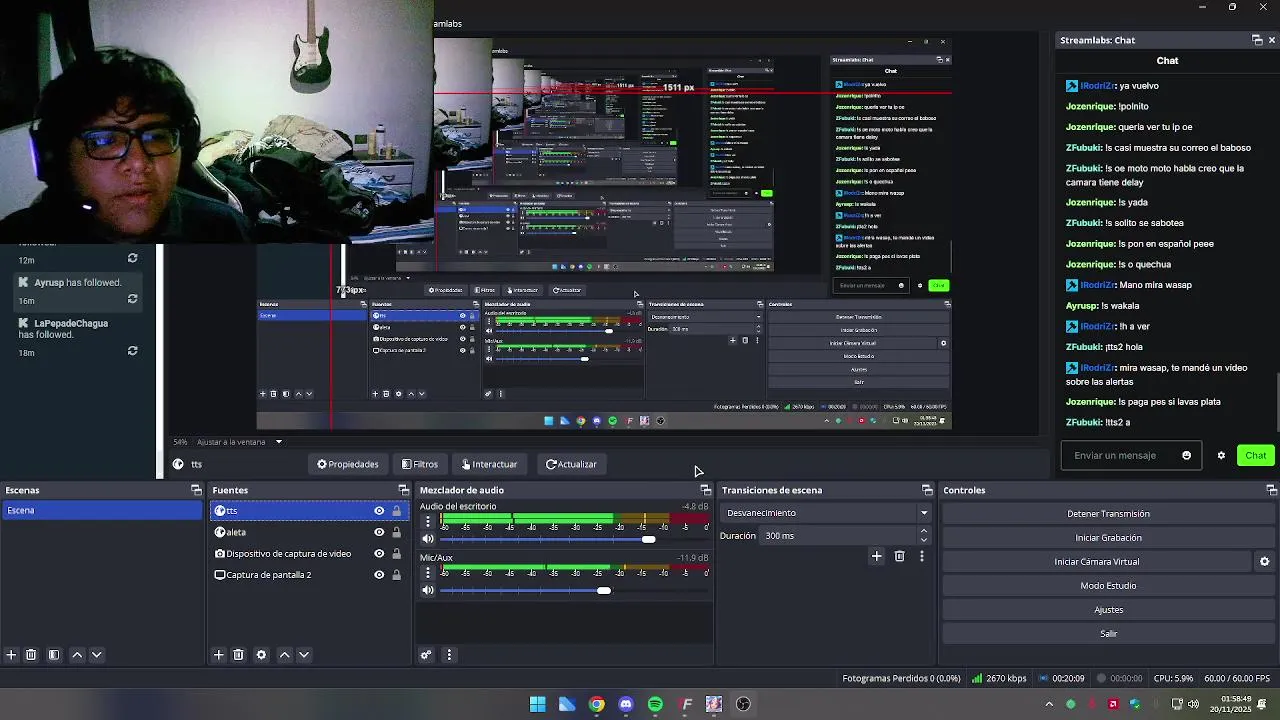Move scene up arrow in Escenas panel
The height and width of the screenshot is (720, 1280).
(77, 655)
